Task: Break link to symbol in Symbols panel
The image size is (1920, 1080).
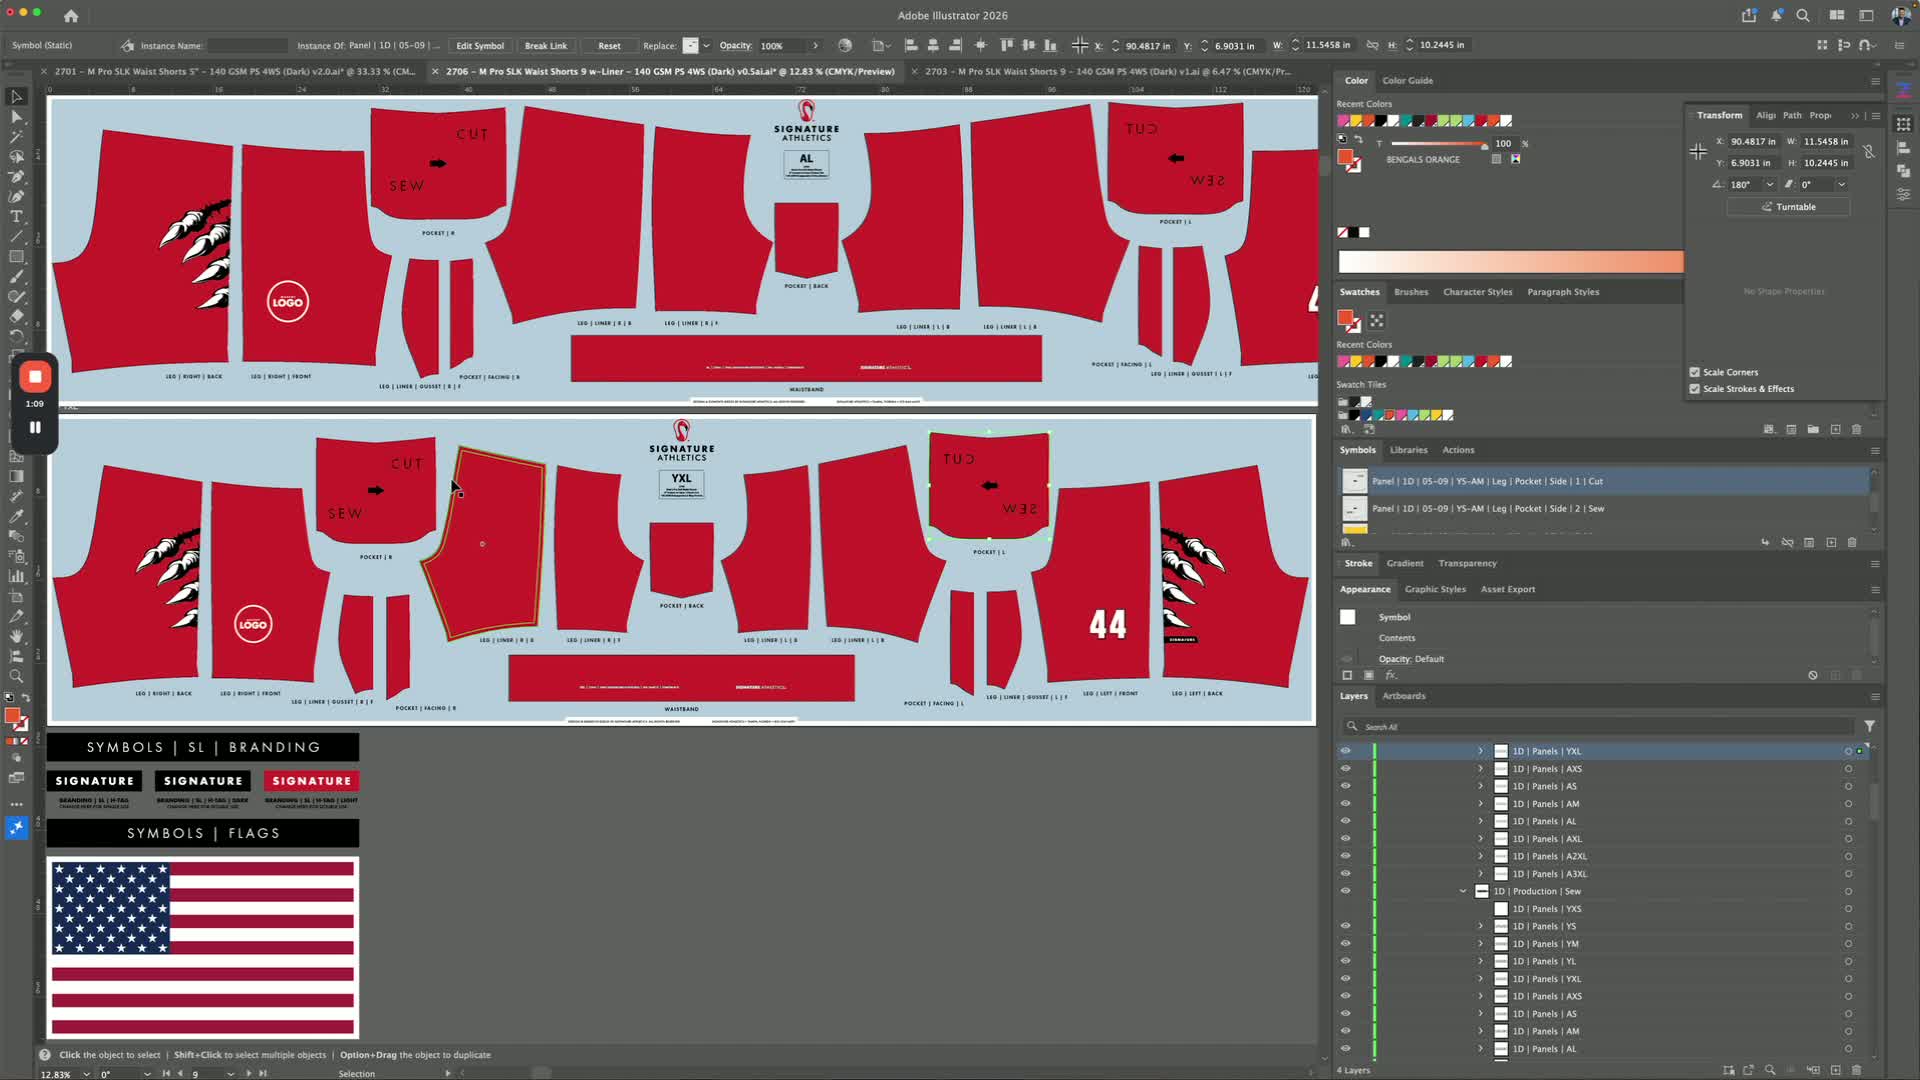Action: (1787, 542)
